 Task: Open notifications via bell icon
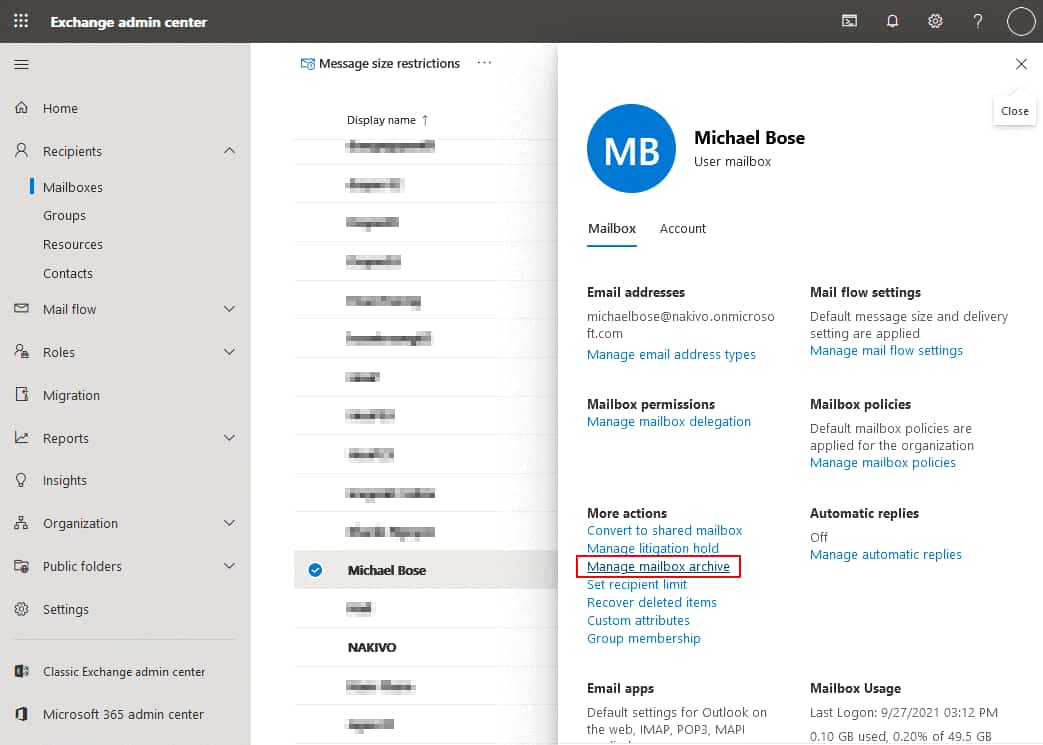click(891, 20)
